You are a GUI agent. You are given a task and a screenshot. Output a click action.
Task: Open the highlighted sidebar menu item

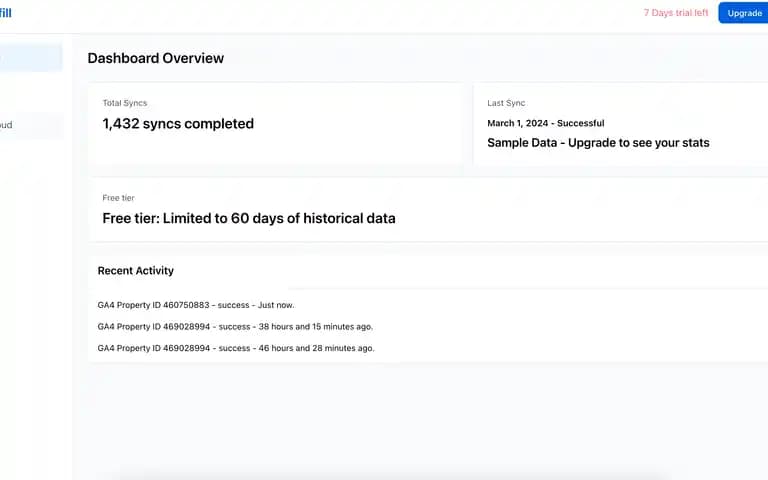[x=31, y=57]
